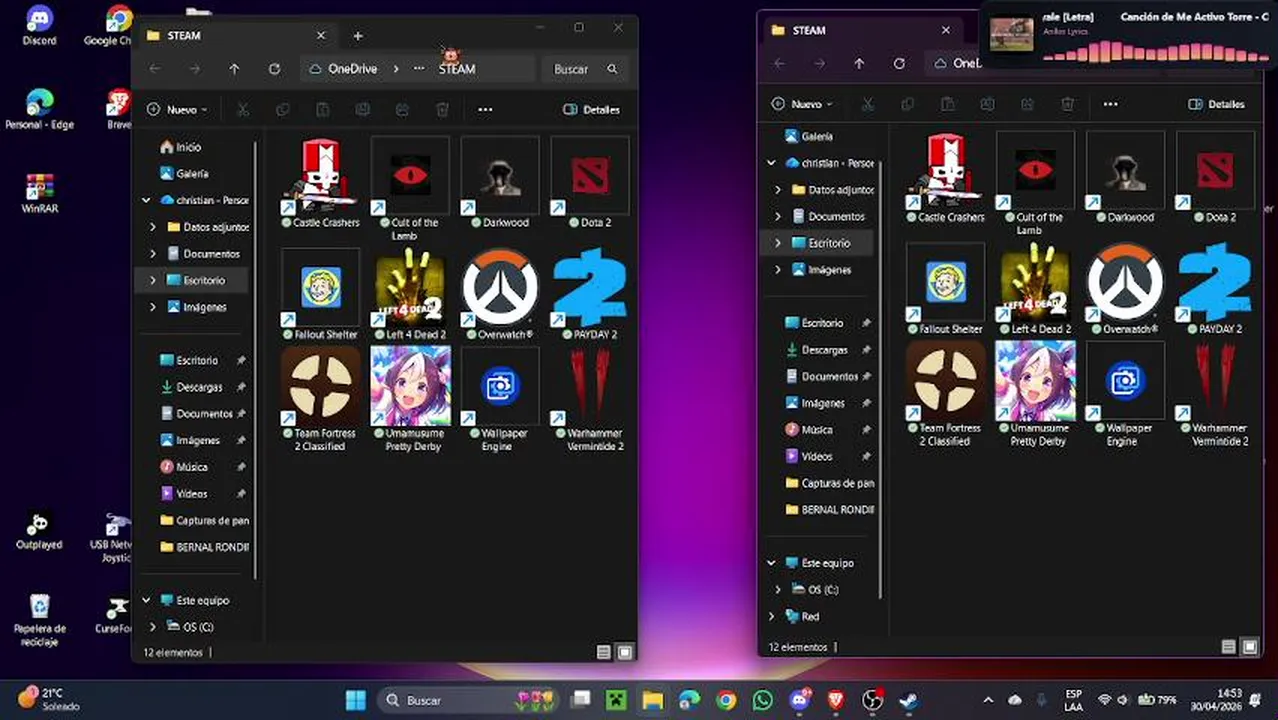Image resolution: width=1278 pixels, height=720 pixels.
Task: Toggle Detalles pane in right window
Action: click(1216, 104)
